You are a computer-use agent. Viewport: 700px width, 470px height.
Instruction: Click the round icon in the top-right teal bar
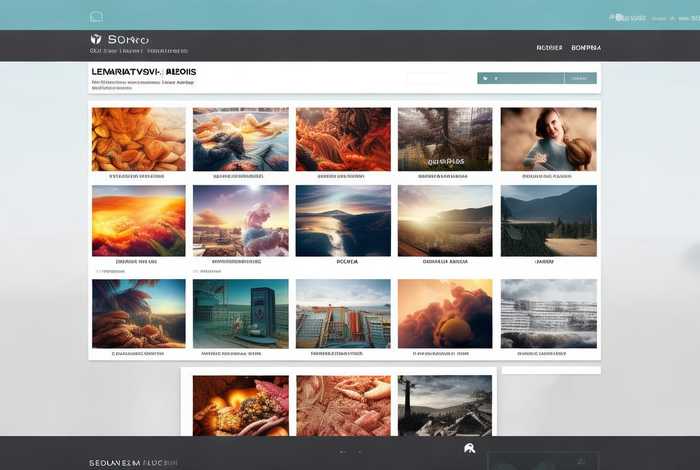pyautogui.click(x=619, y=17)
